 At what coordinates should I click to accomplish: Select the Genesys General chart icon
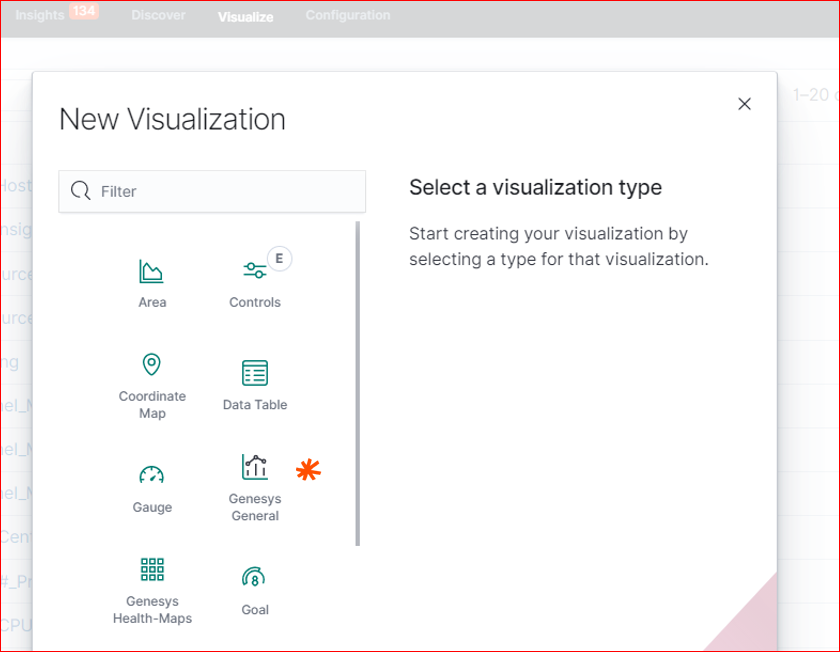[255, 467]
